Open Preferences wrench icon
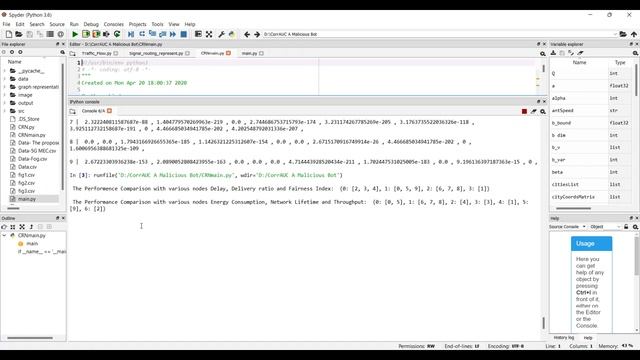The image size is (640, 360). point(222,34)
